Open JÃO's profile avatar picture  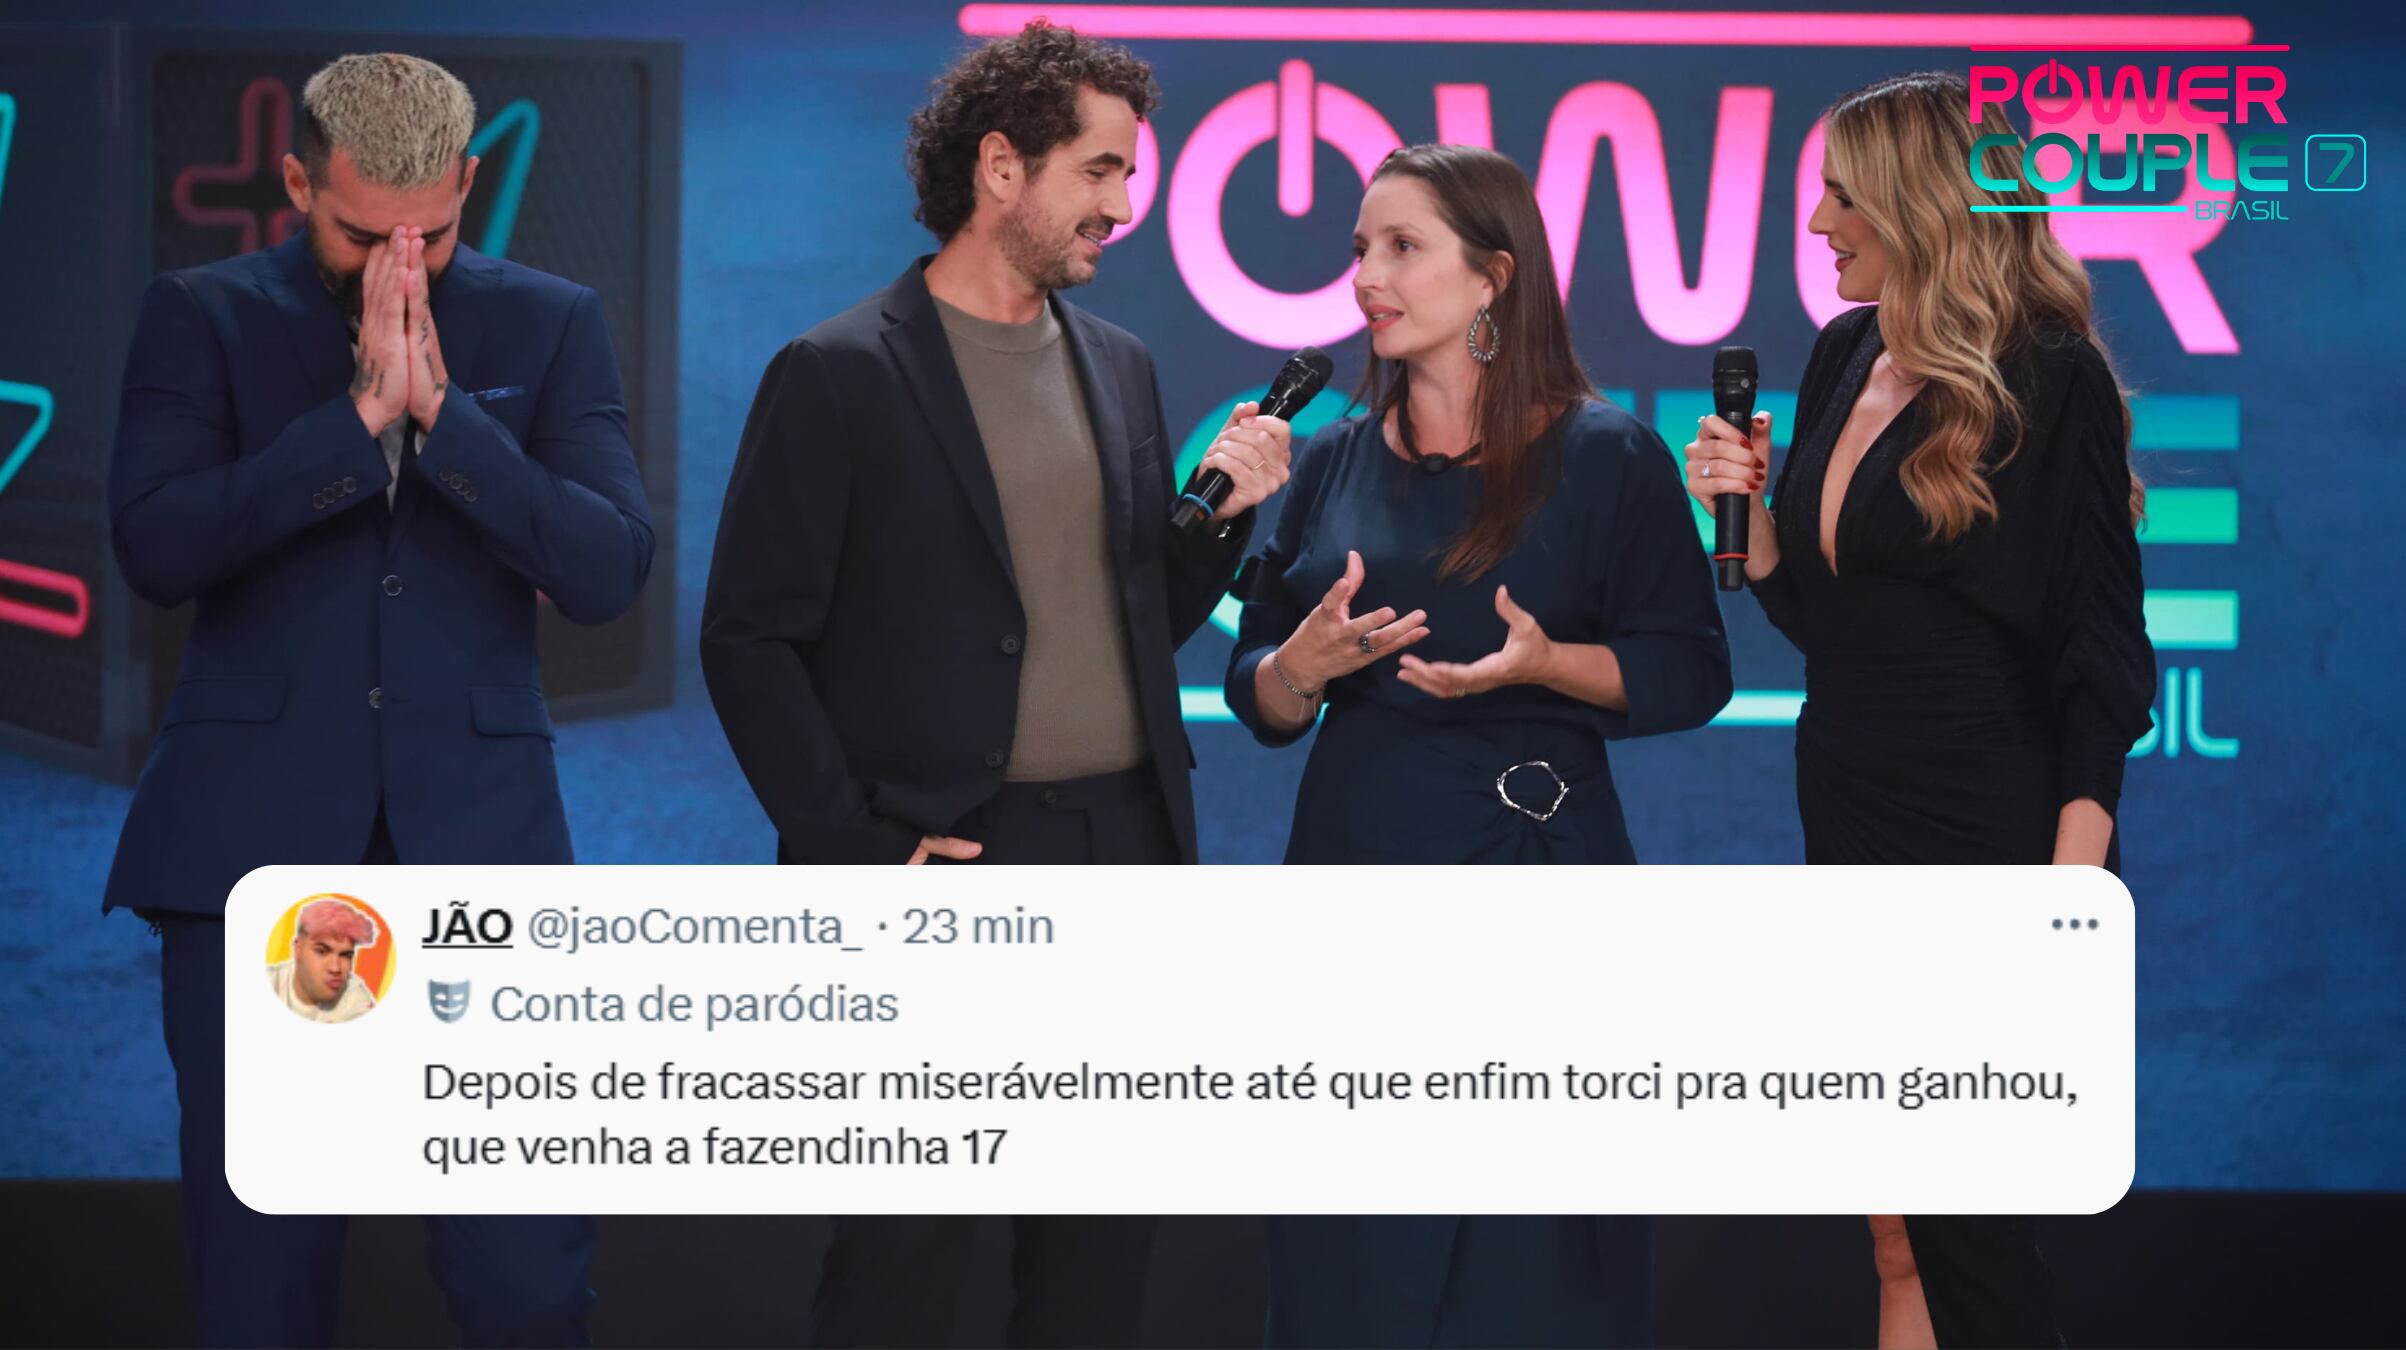point(331,958)
